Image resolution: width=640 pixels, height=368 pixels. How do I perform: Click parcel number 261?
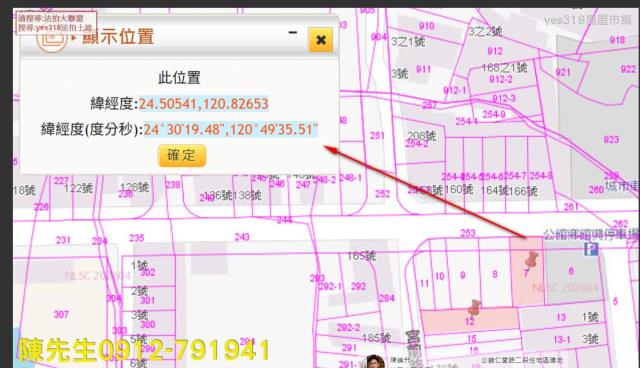click(571, 207)
